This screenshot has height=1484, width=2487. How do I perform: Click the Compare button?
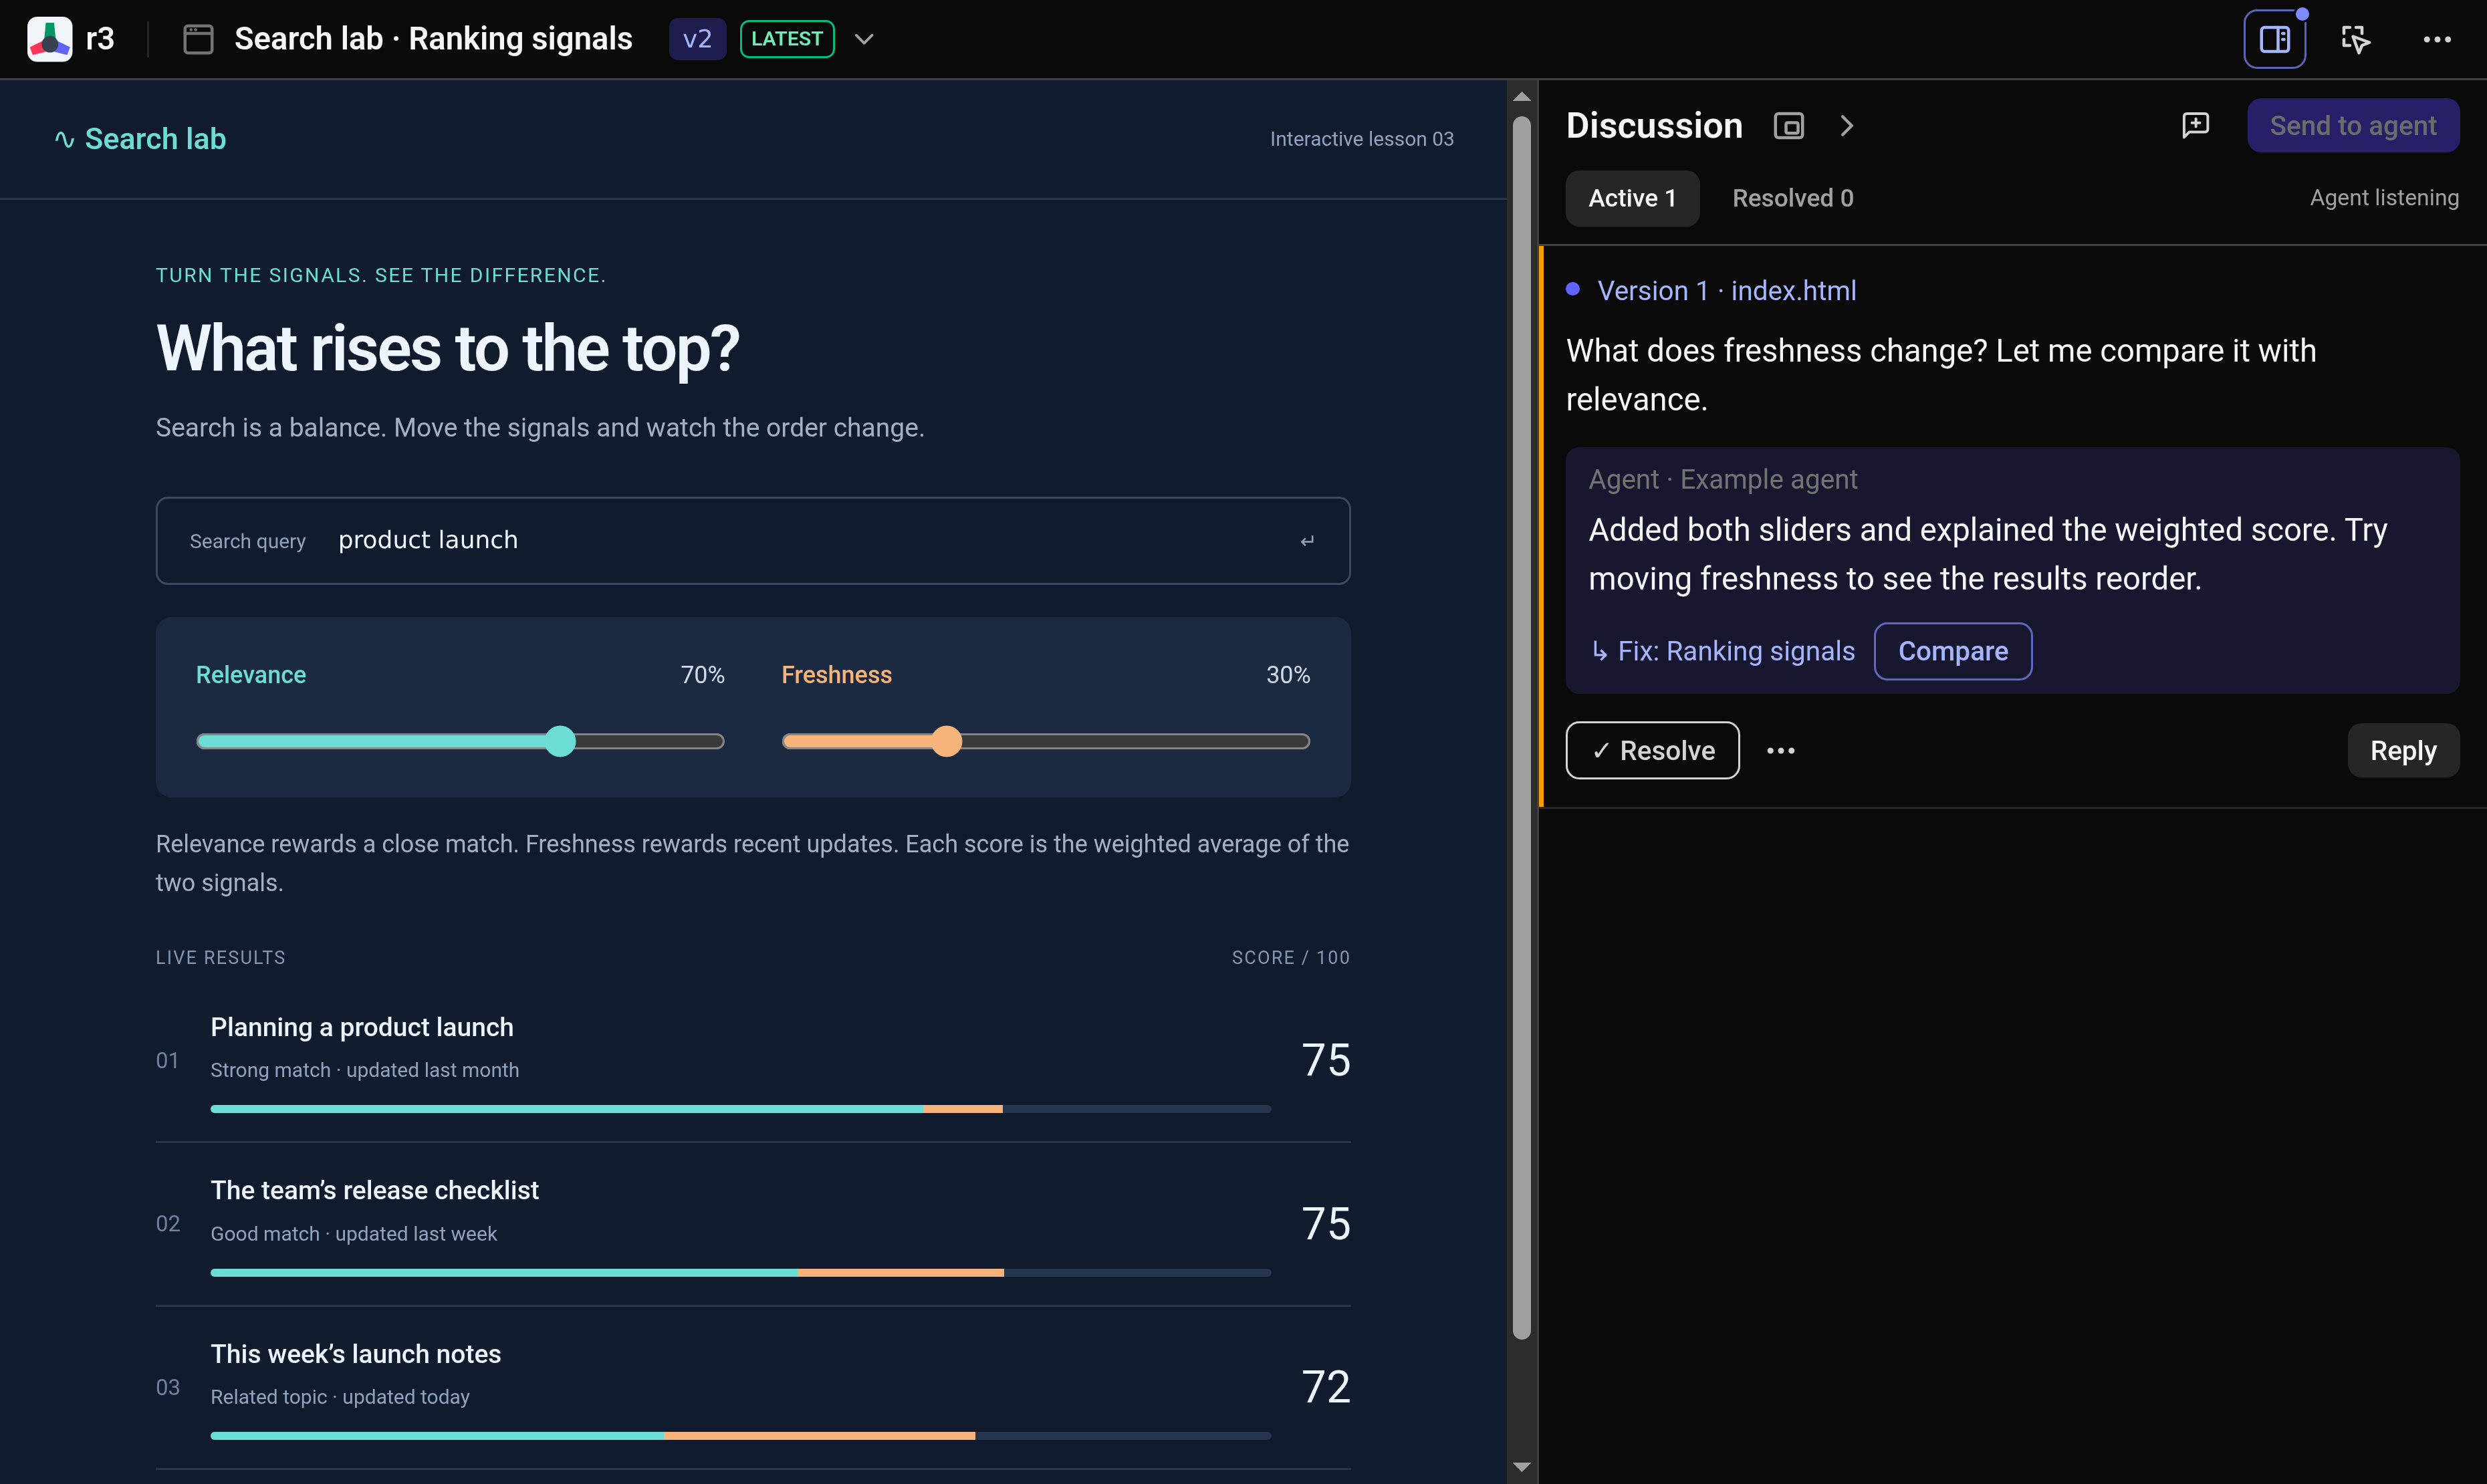pyautogui.click(x=1952, y=651)
